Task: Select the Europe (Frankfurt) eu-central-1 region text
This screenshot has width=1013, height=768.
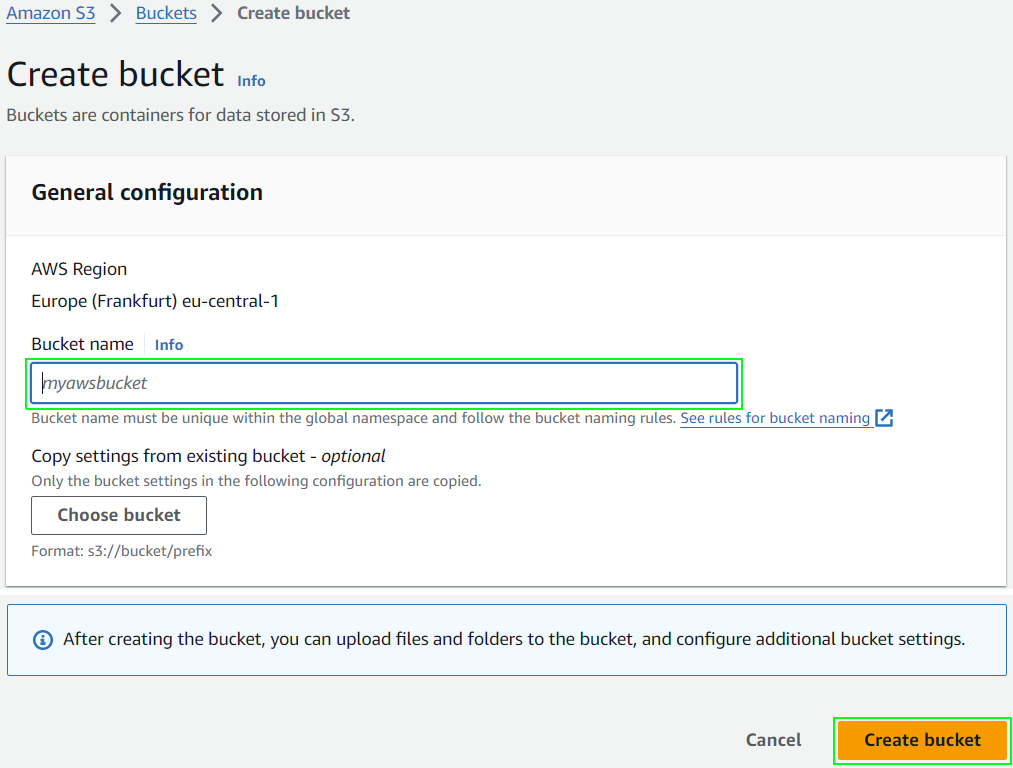Action: (155, 301)
